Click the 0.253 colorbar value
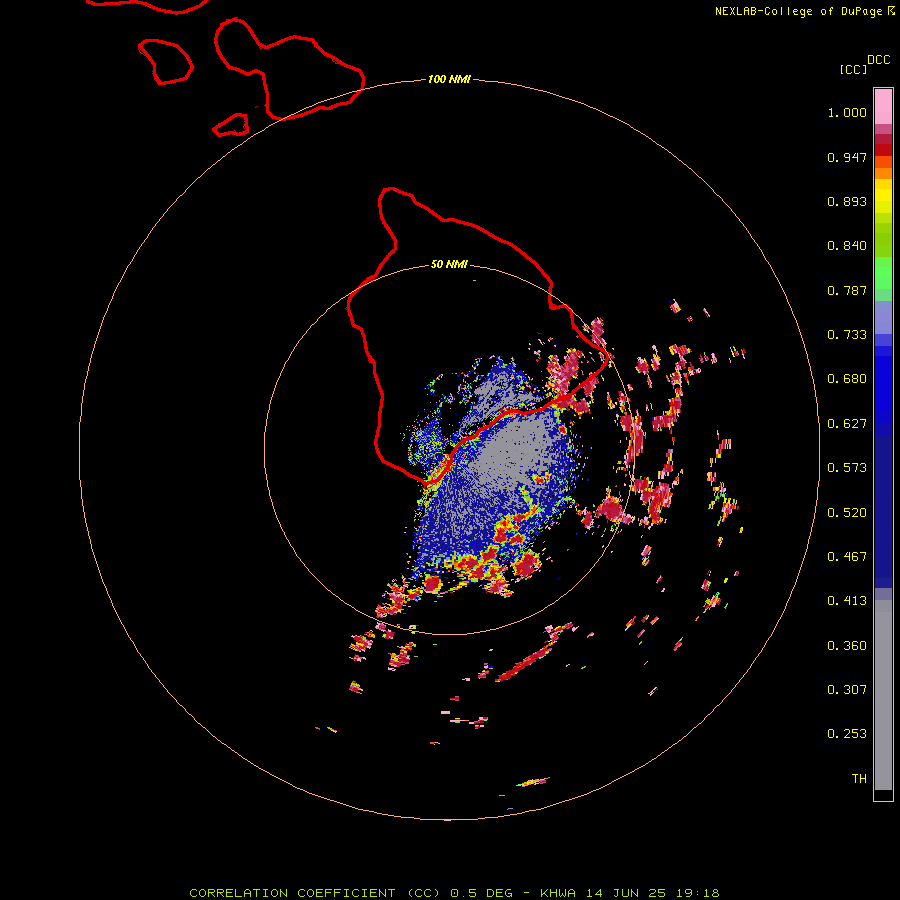Viewport: 900px width, 900px height. [x=847, y=734]
